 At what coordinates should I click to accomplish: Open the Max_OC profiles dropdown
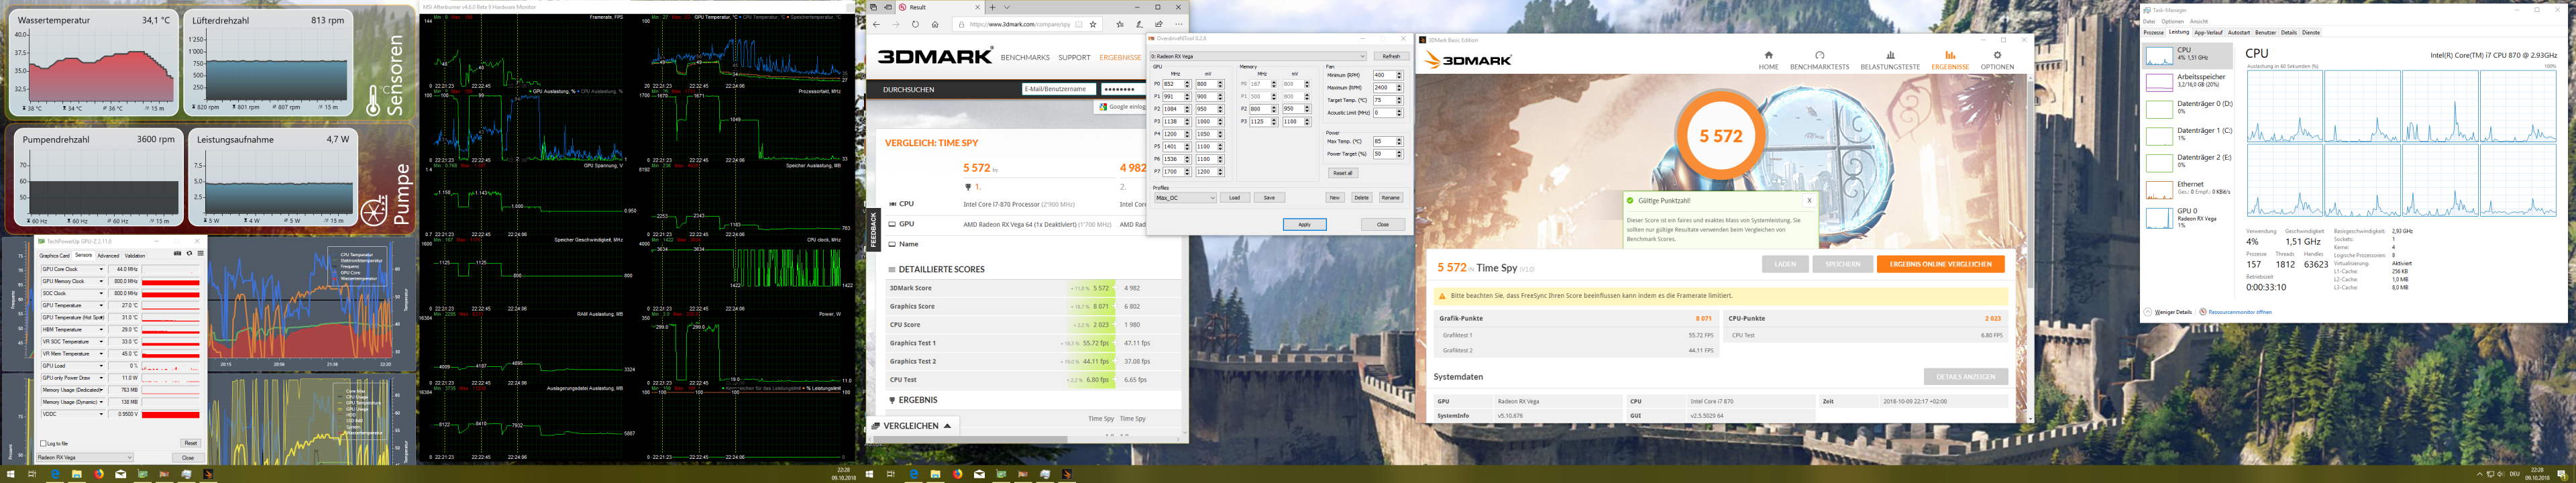point(1185,198)
